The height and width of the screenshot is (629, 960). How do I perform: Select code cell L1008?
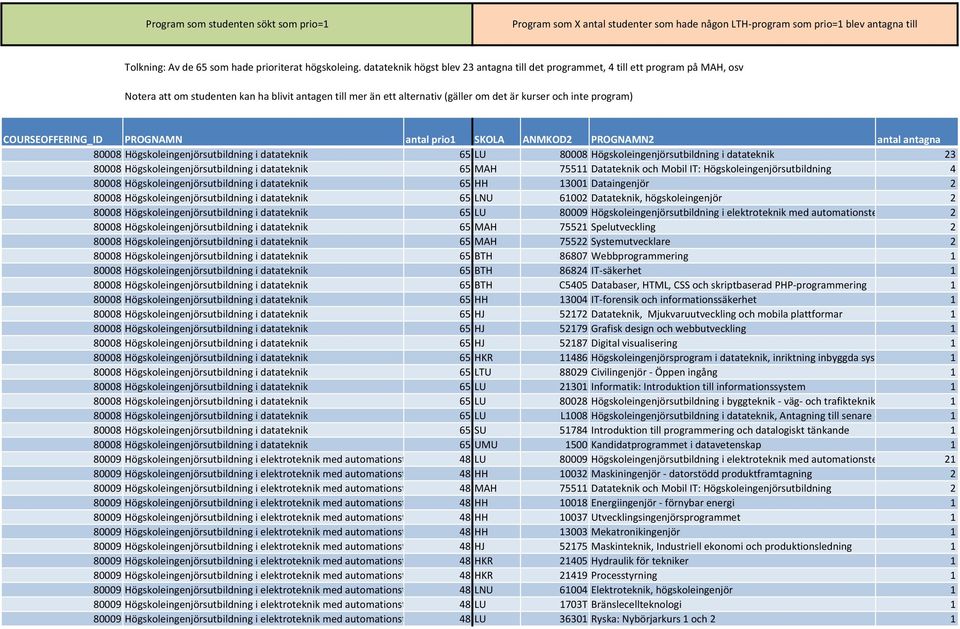click(555, 415)
